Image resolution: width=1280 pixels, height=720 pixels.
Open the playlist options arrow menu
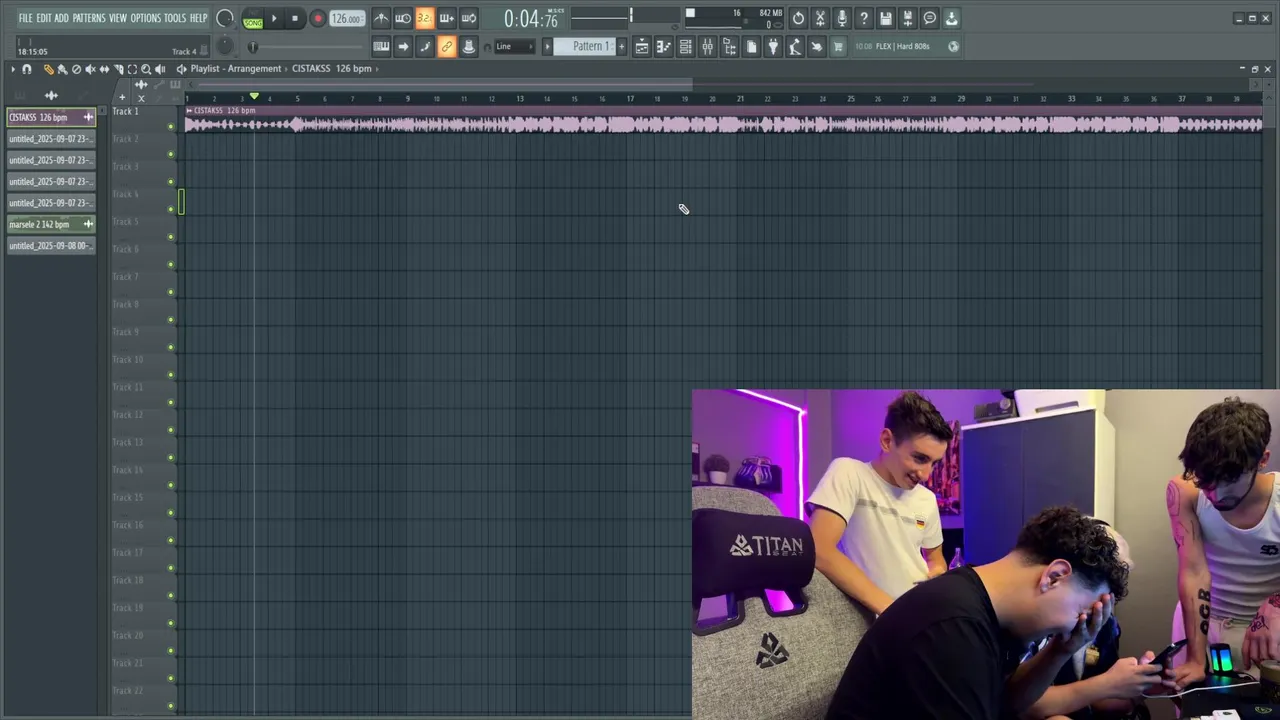[12, 69]
